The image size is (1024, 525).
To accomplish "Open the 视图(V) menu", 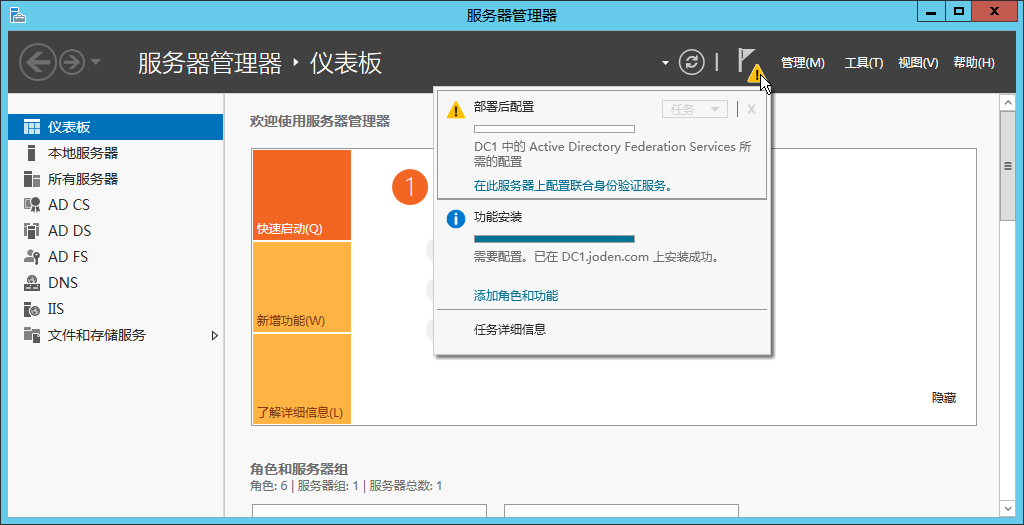I will coord(918,63).
